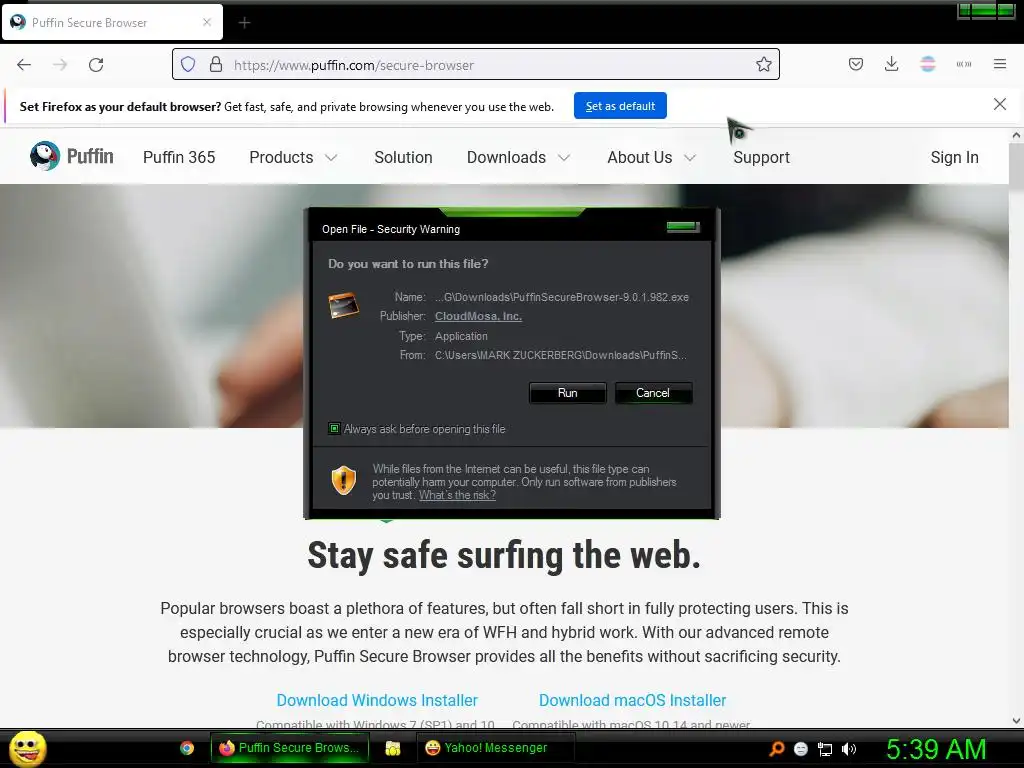Close the Puffin Secure Browser tab
Screen dimensions: 1024x768
click(x=206, y=22)
